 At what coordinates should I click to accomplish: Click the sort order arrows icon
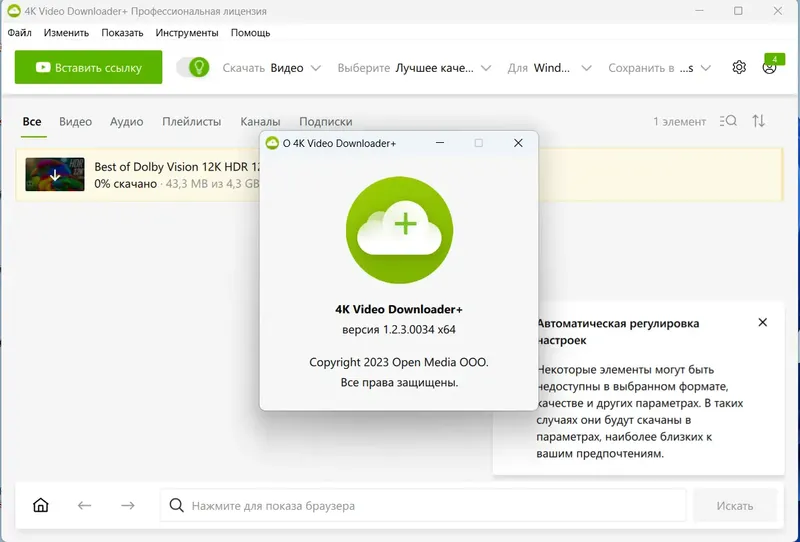[759, 121]
